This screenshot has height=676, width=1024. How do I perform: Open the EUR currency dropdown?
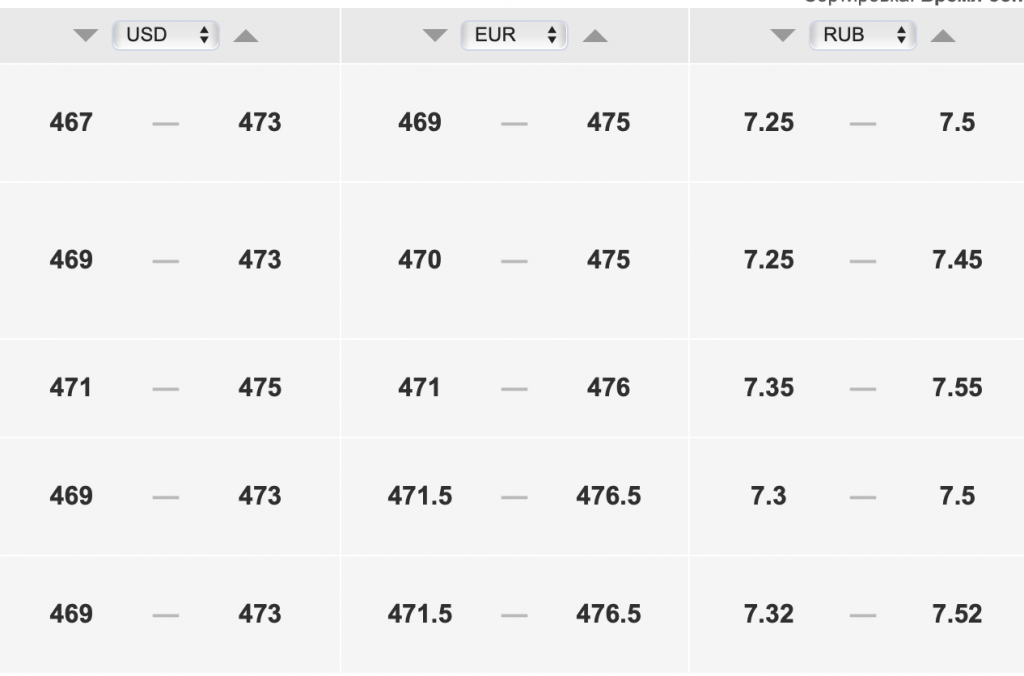pyautogui.click(x=514, y=36)
